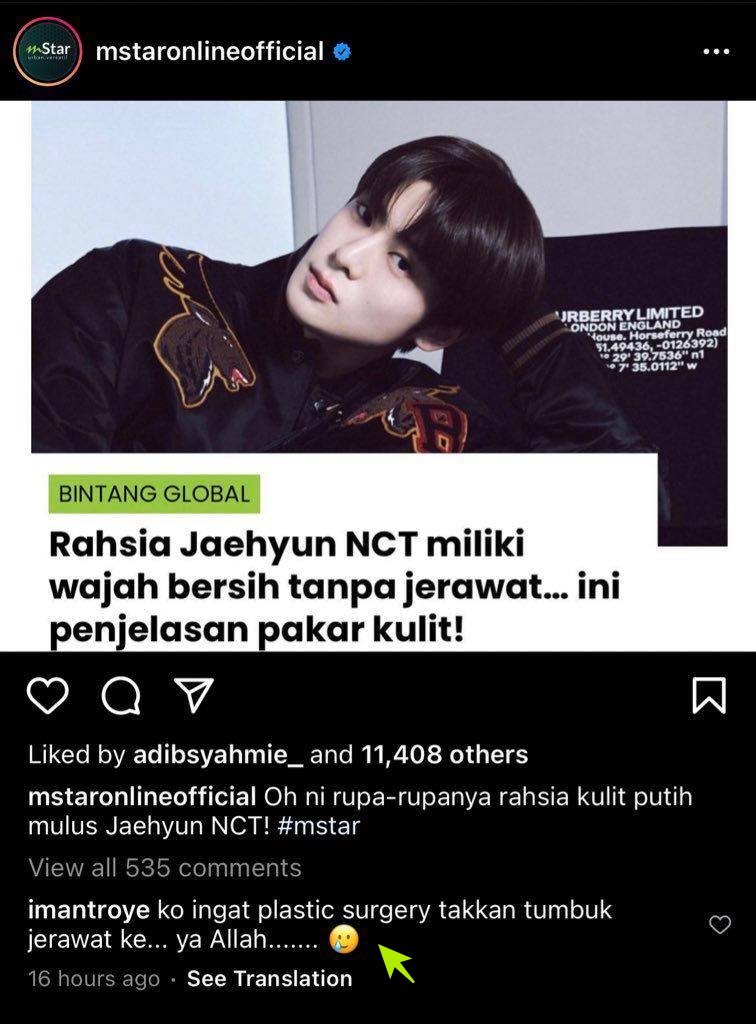Tap the article headline about Jaehyun

(334, 586)
